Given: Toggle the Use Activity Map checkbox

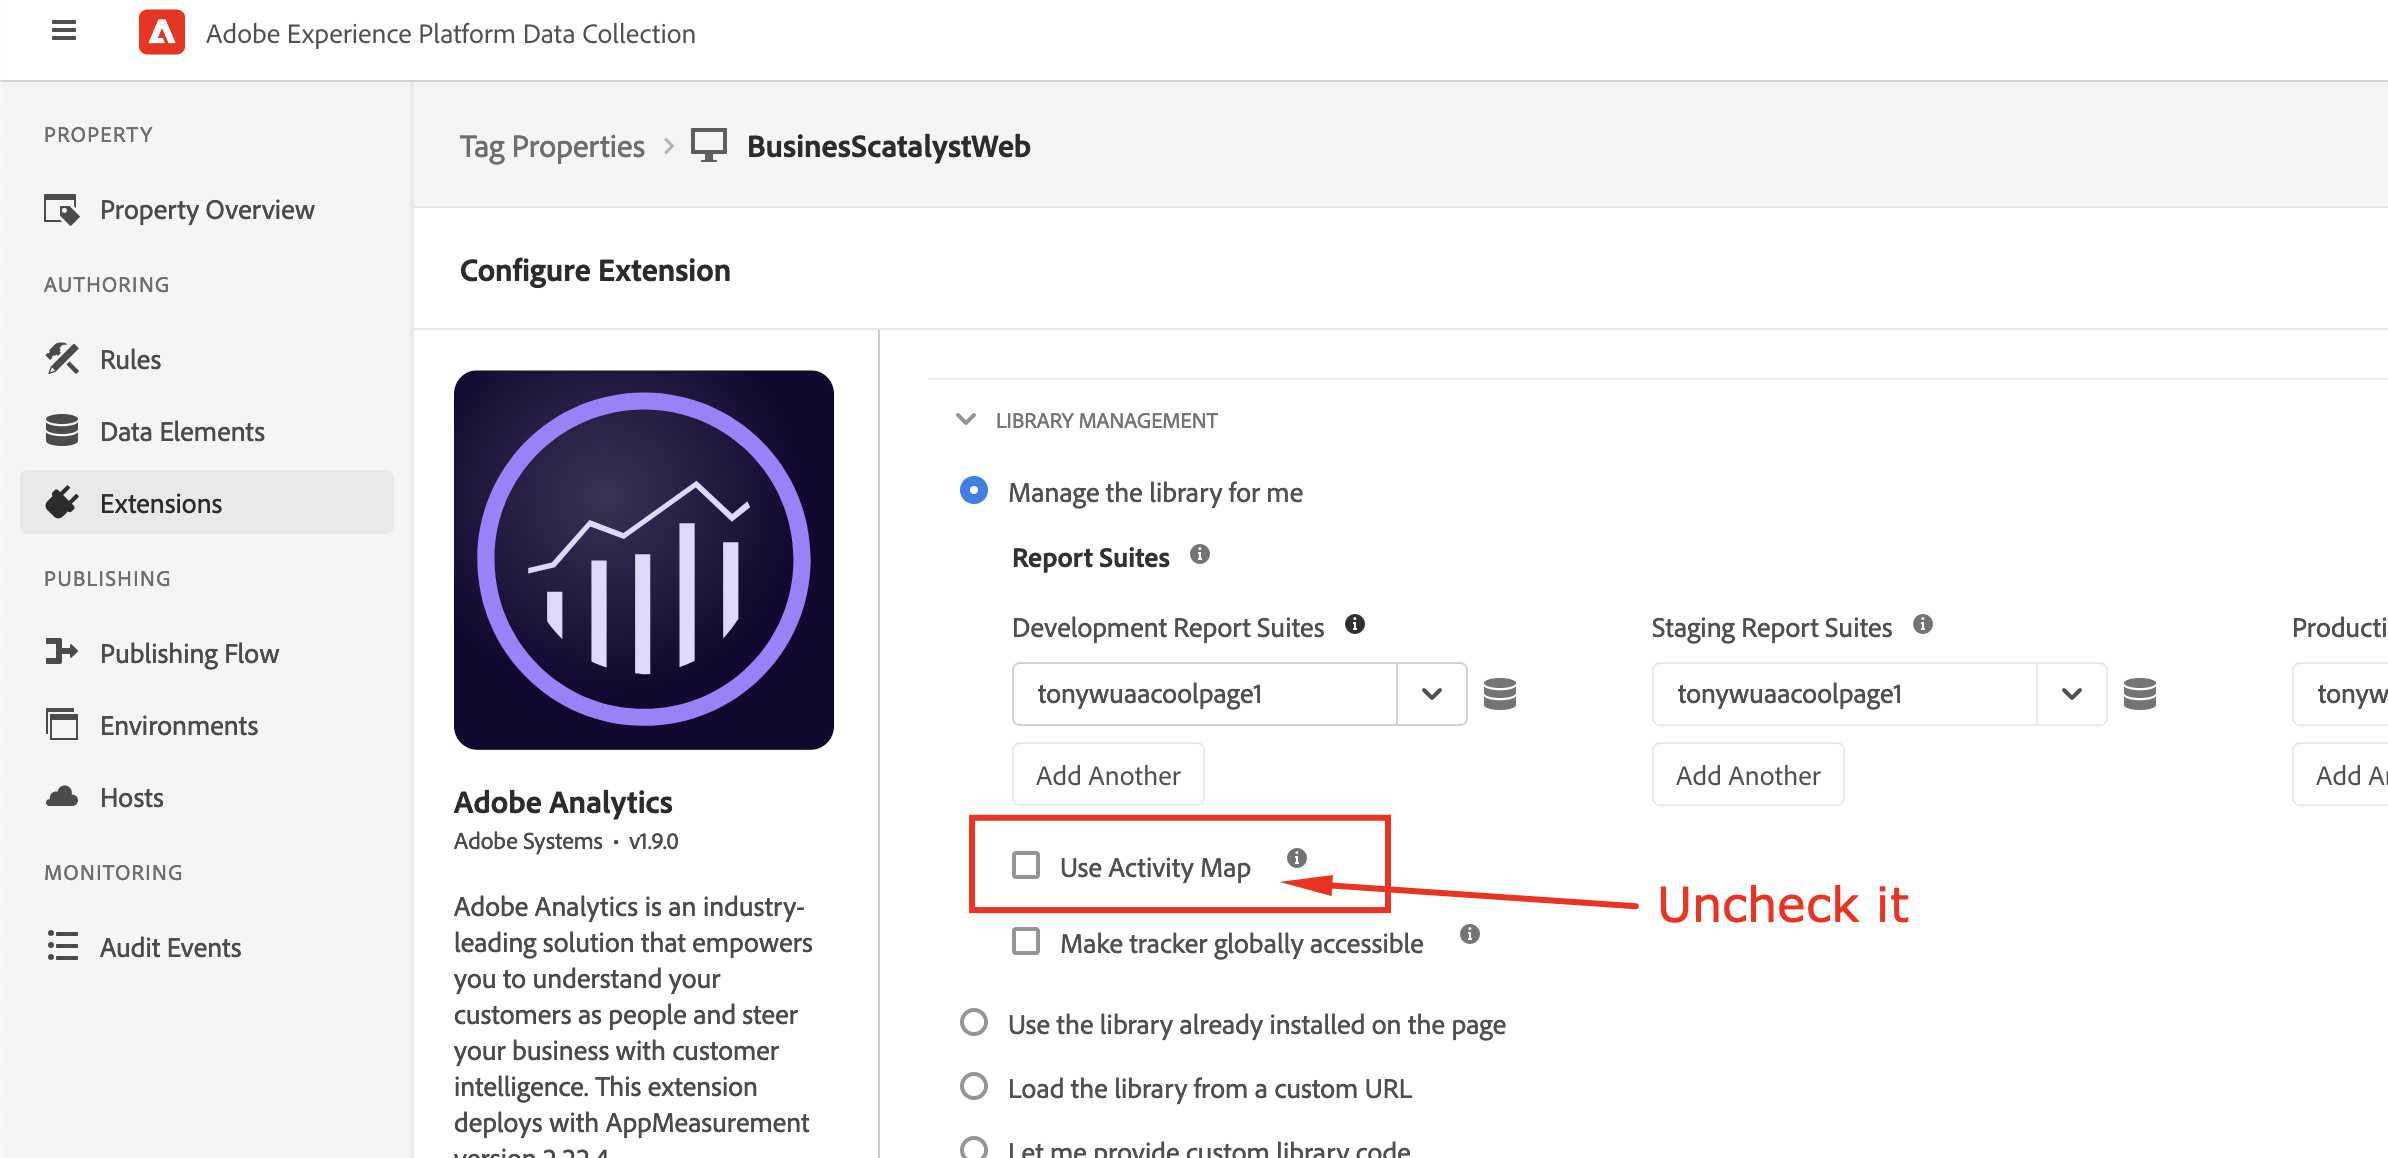Looking at the screenshot, I should [1026, 865].
